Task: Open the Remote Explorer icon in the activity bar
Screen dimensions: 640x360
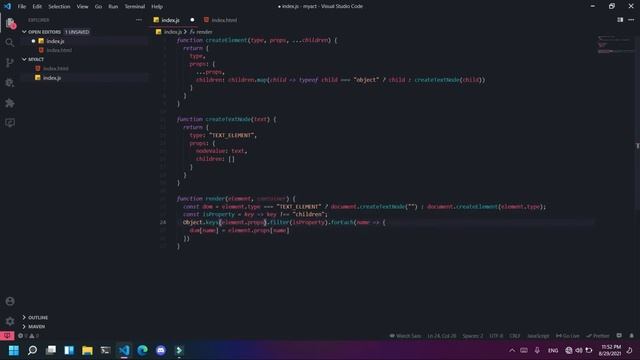Action: pyautogui.click(x=10, y=122)
